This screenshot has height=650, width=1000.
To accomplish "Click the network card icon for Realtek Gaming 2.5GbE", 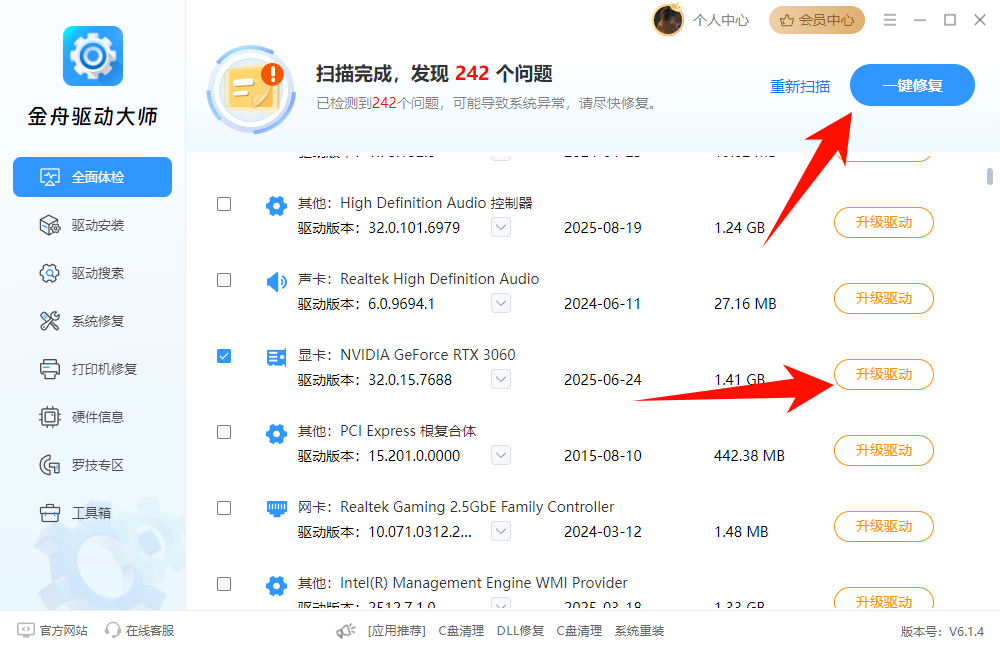I will click(276, 509).
